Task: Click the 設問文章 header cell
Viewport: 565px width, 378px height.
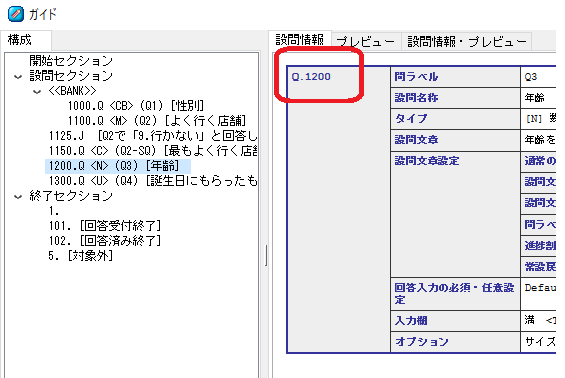Action: (456, 140)
